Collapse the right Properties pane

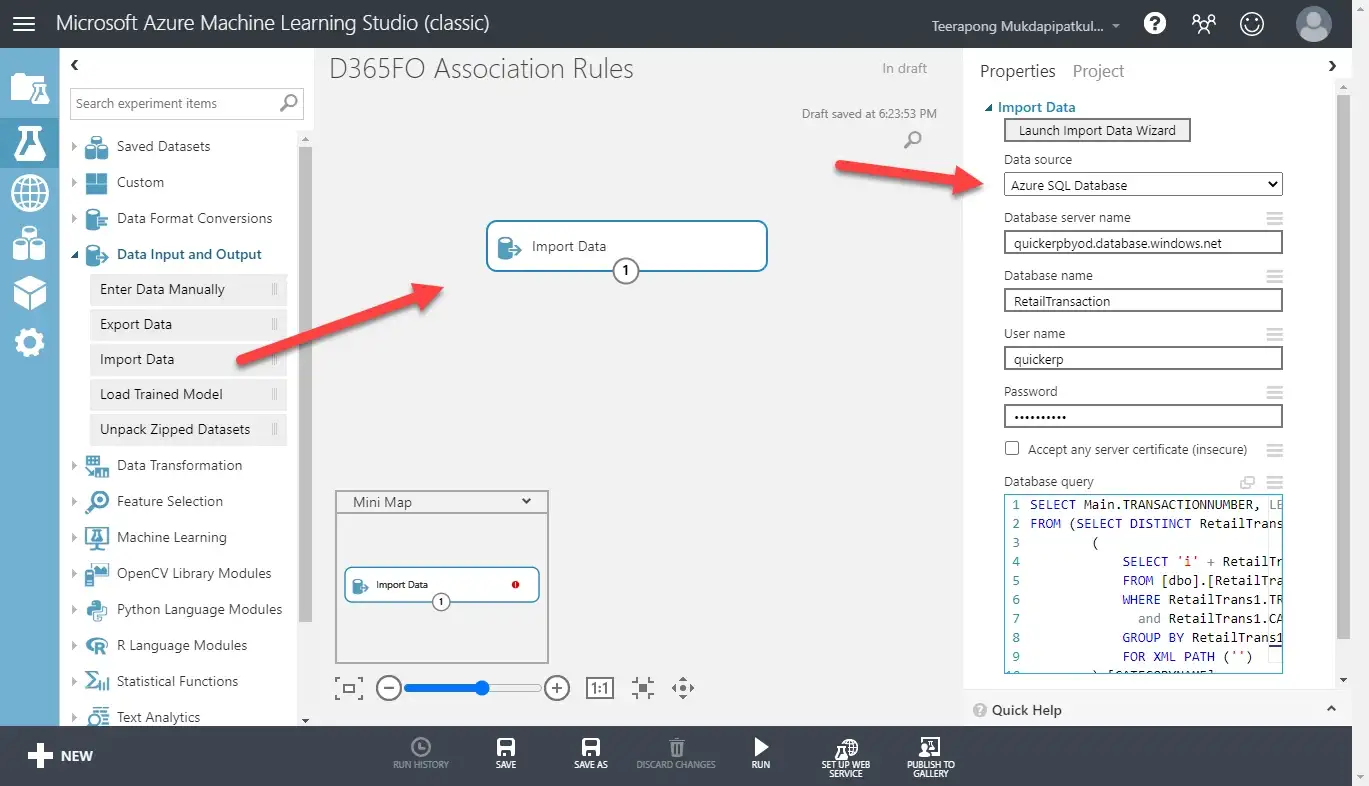1332,66
